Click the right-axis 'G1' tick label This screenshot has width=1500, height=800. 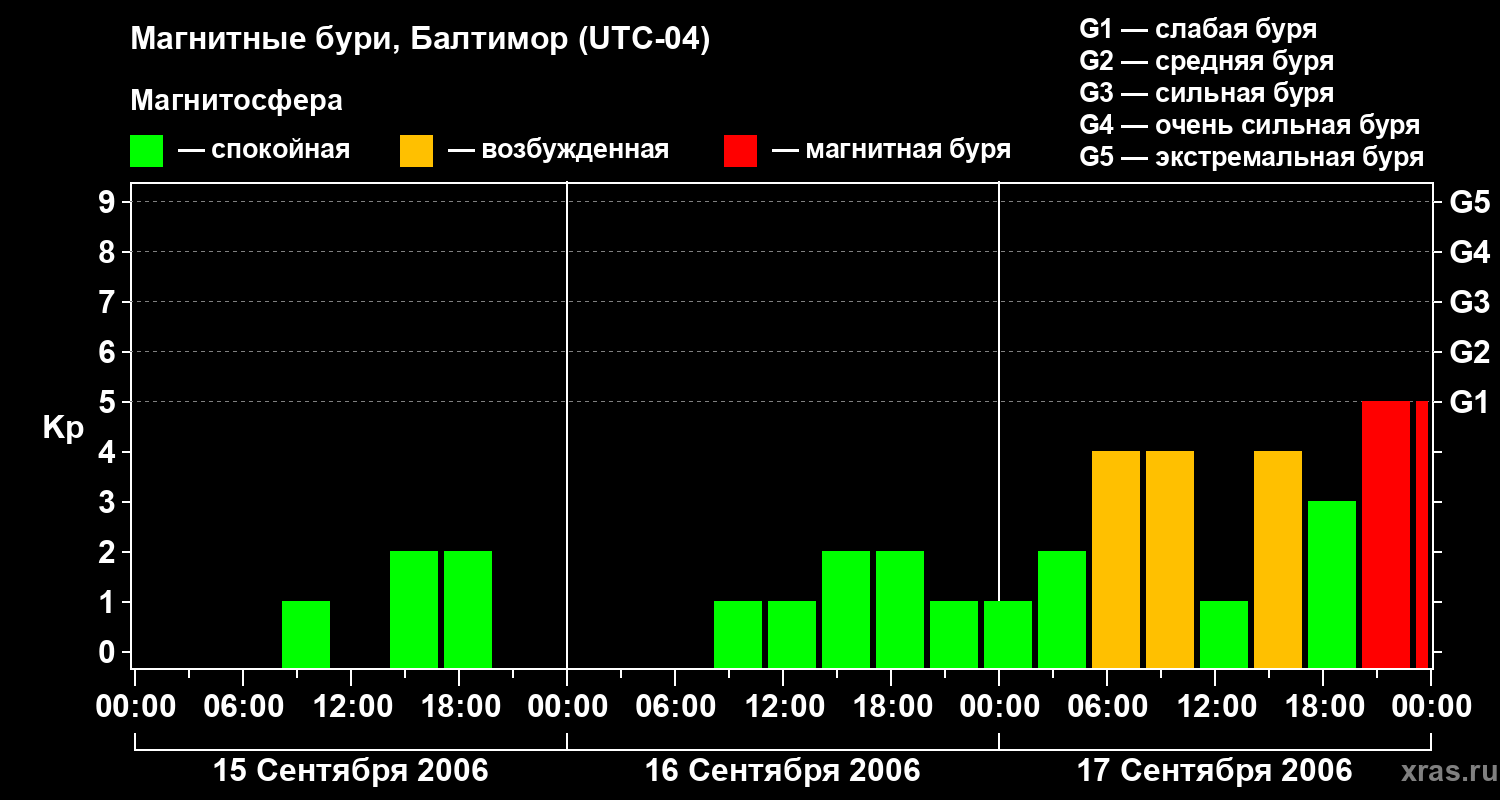1469,403
